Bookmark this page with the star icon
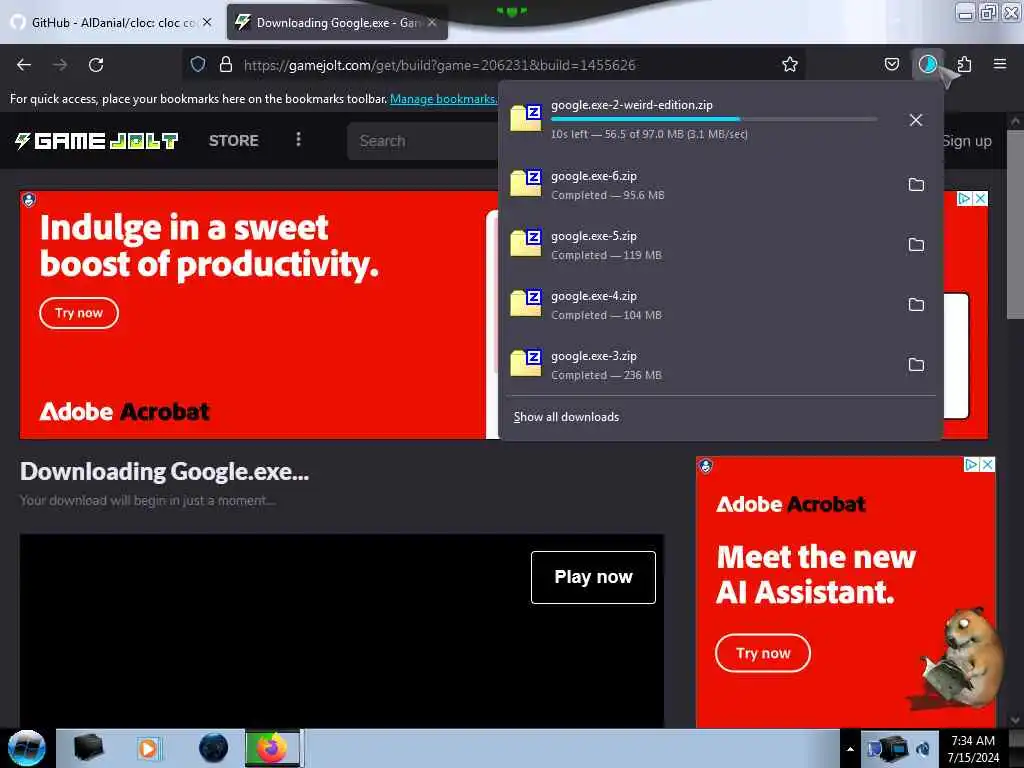This screenshot has height=768, width=1024. (790, 64)
